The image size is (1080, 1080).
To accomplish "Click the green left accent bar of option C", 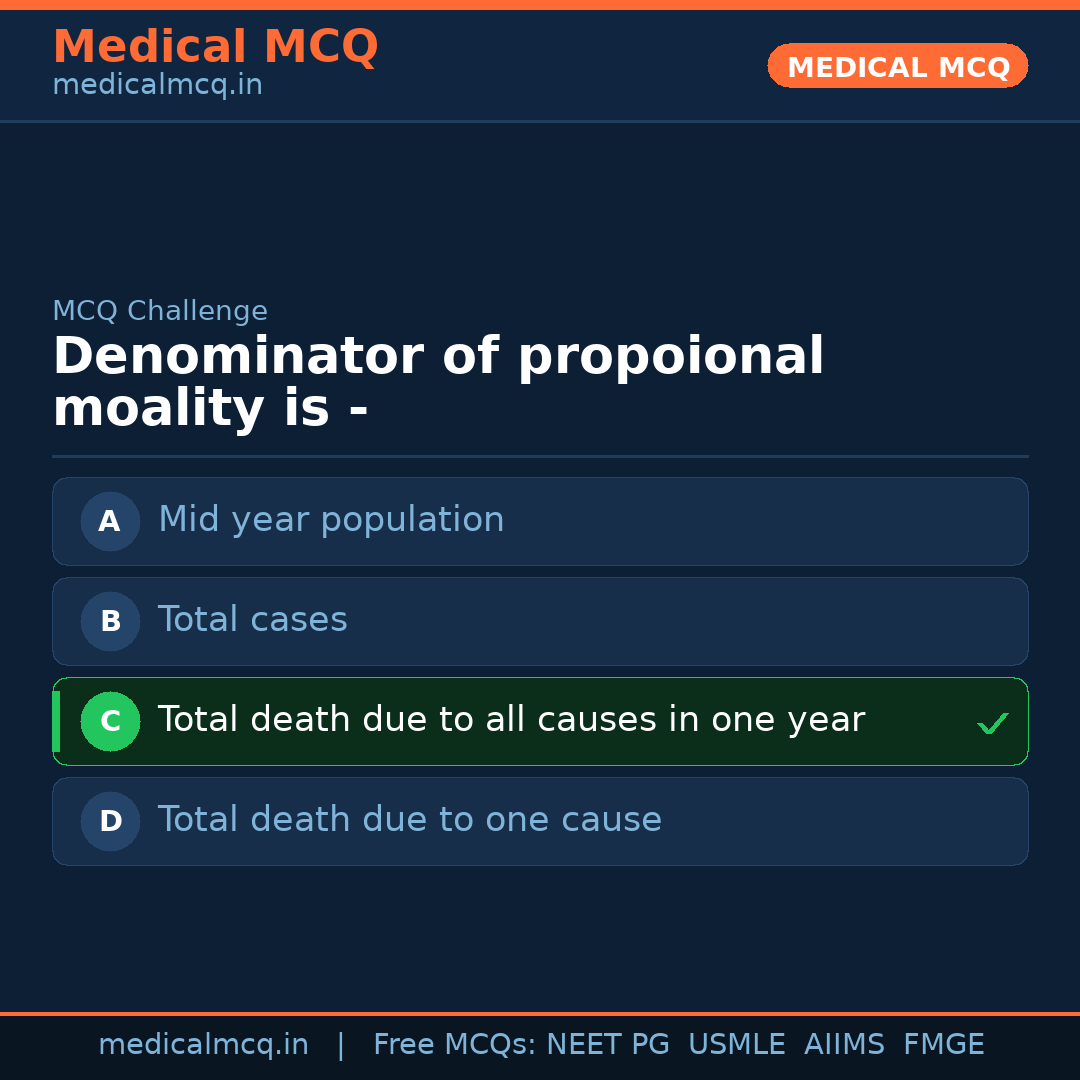I will [57, 721].
